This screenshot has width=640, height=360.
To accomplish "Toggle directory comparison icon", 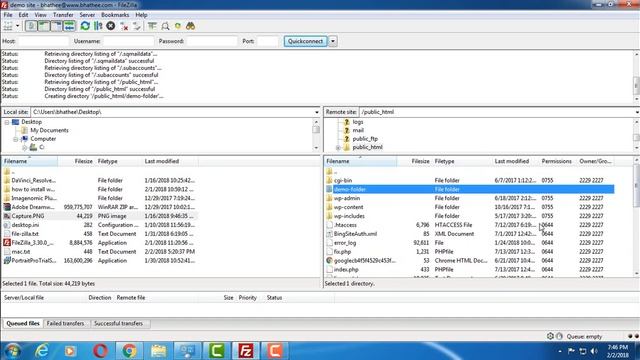I will tap(165, 26).
